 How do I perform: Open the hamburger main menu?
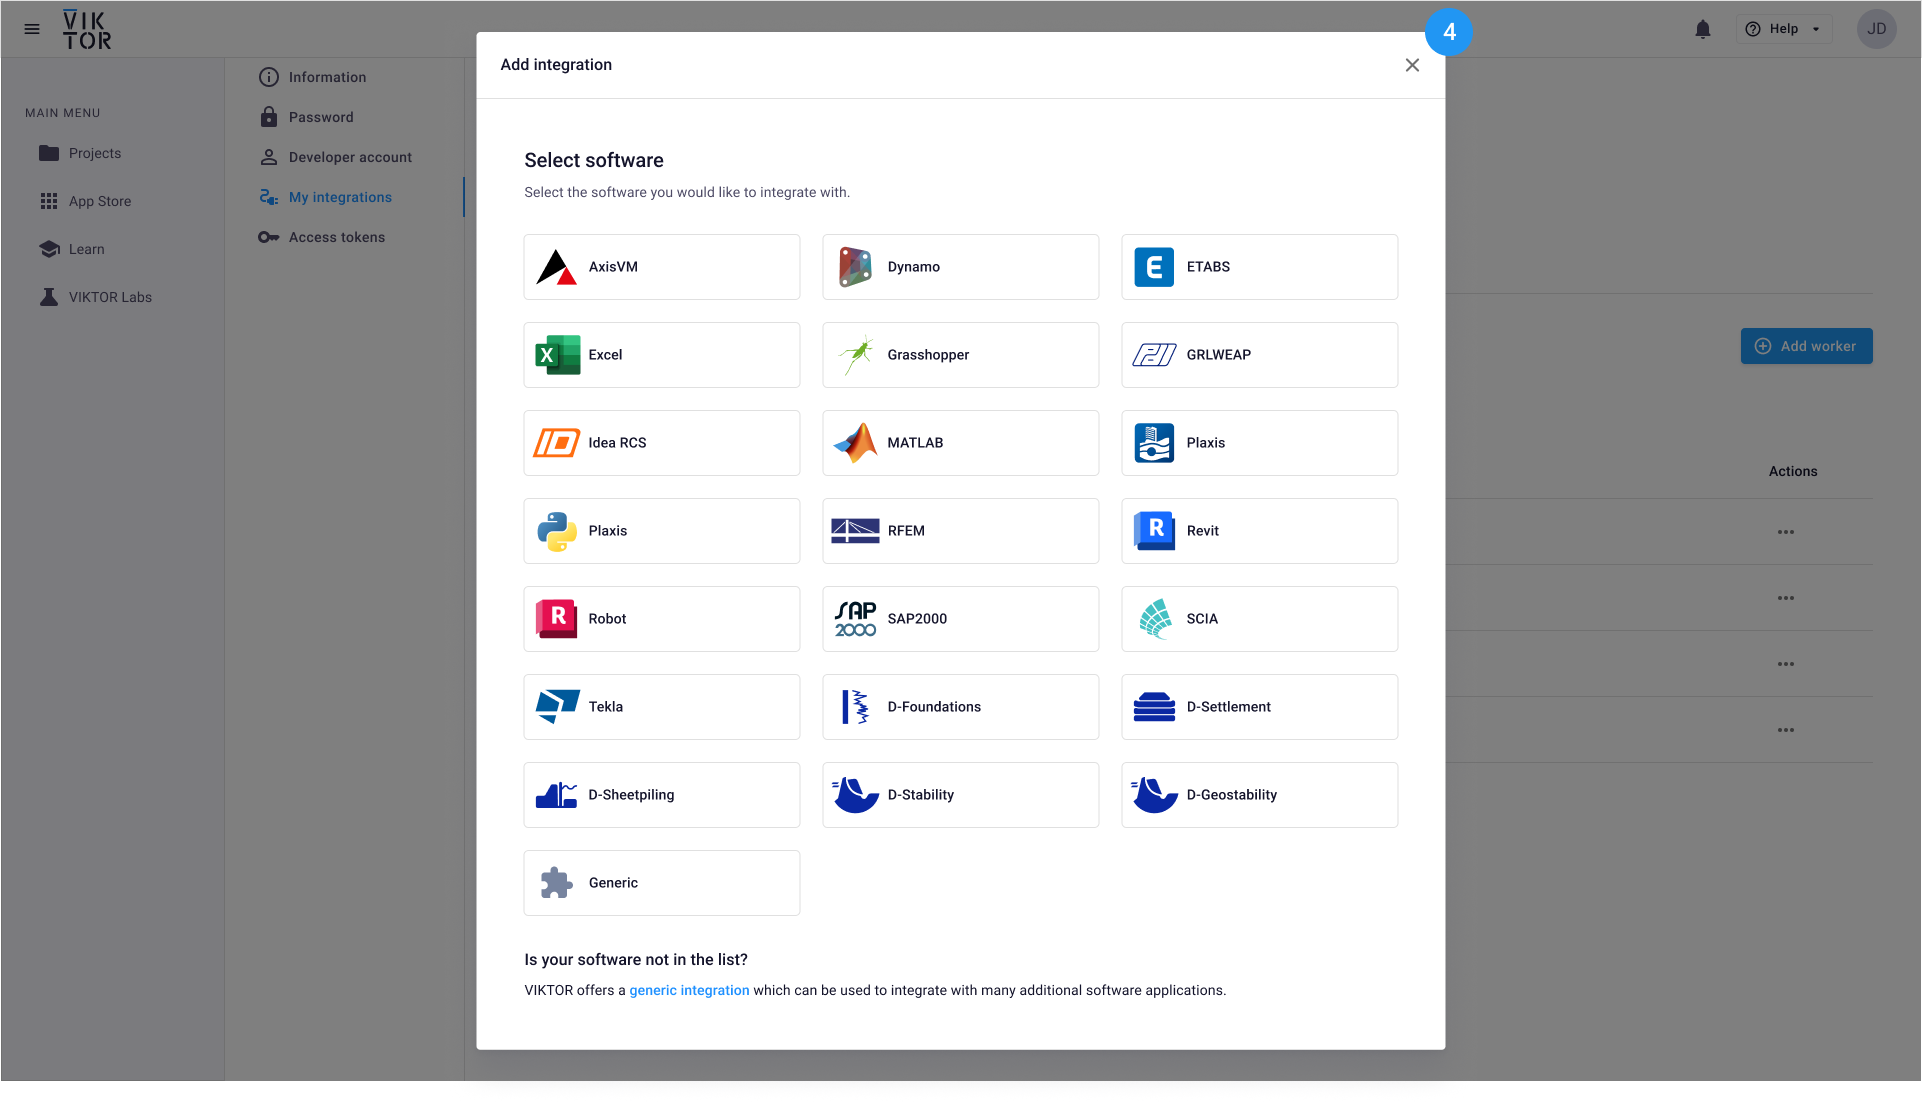32,29
